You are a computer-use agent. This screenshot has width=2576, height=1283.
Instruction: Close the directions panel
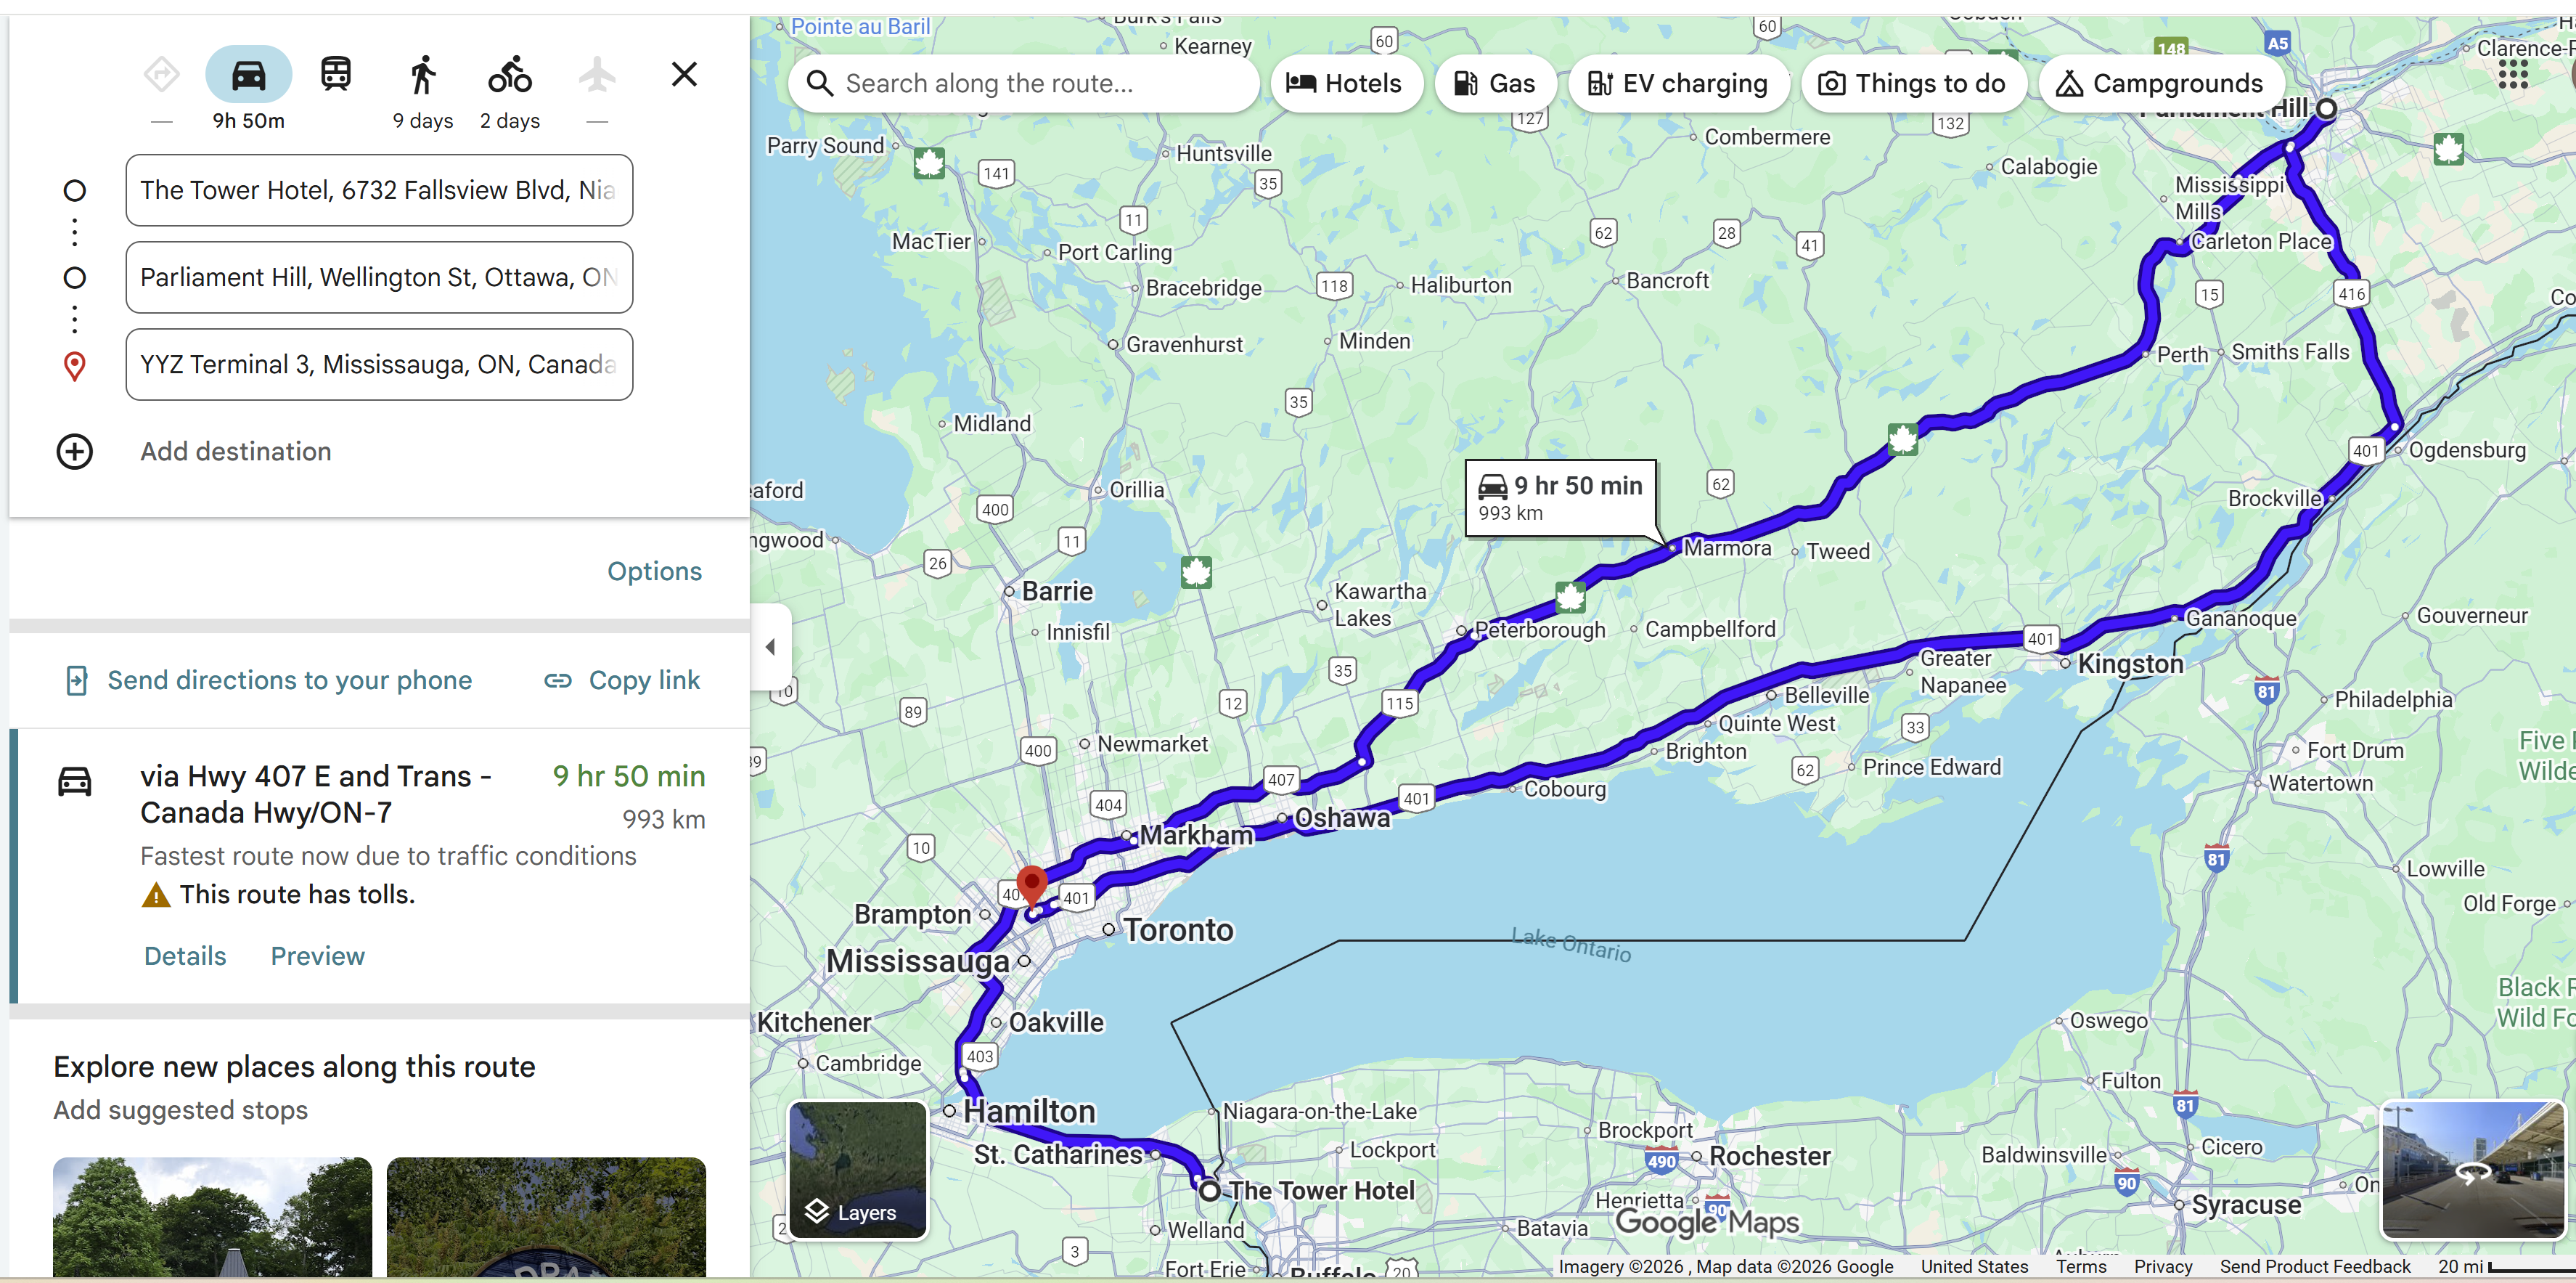tap(684, 74)
